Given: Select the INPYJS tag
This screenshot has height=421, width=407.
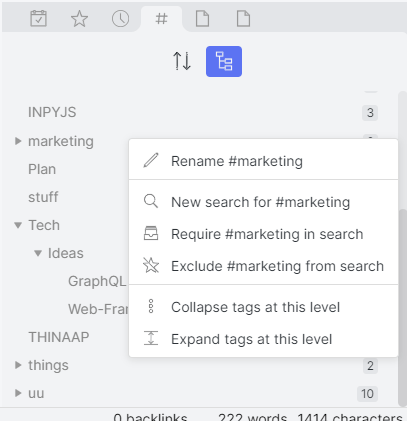Looking at the screenshot, I should [52, 112].
